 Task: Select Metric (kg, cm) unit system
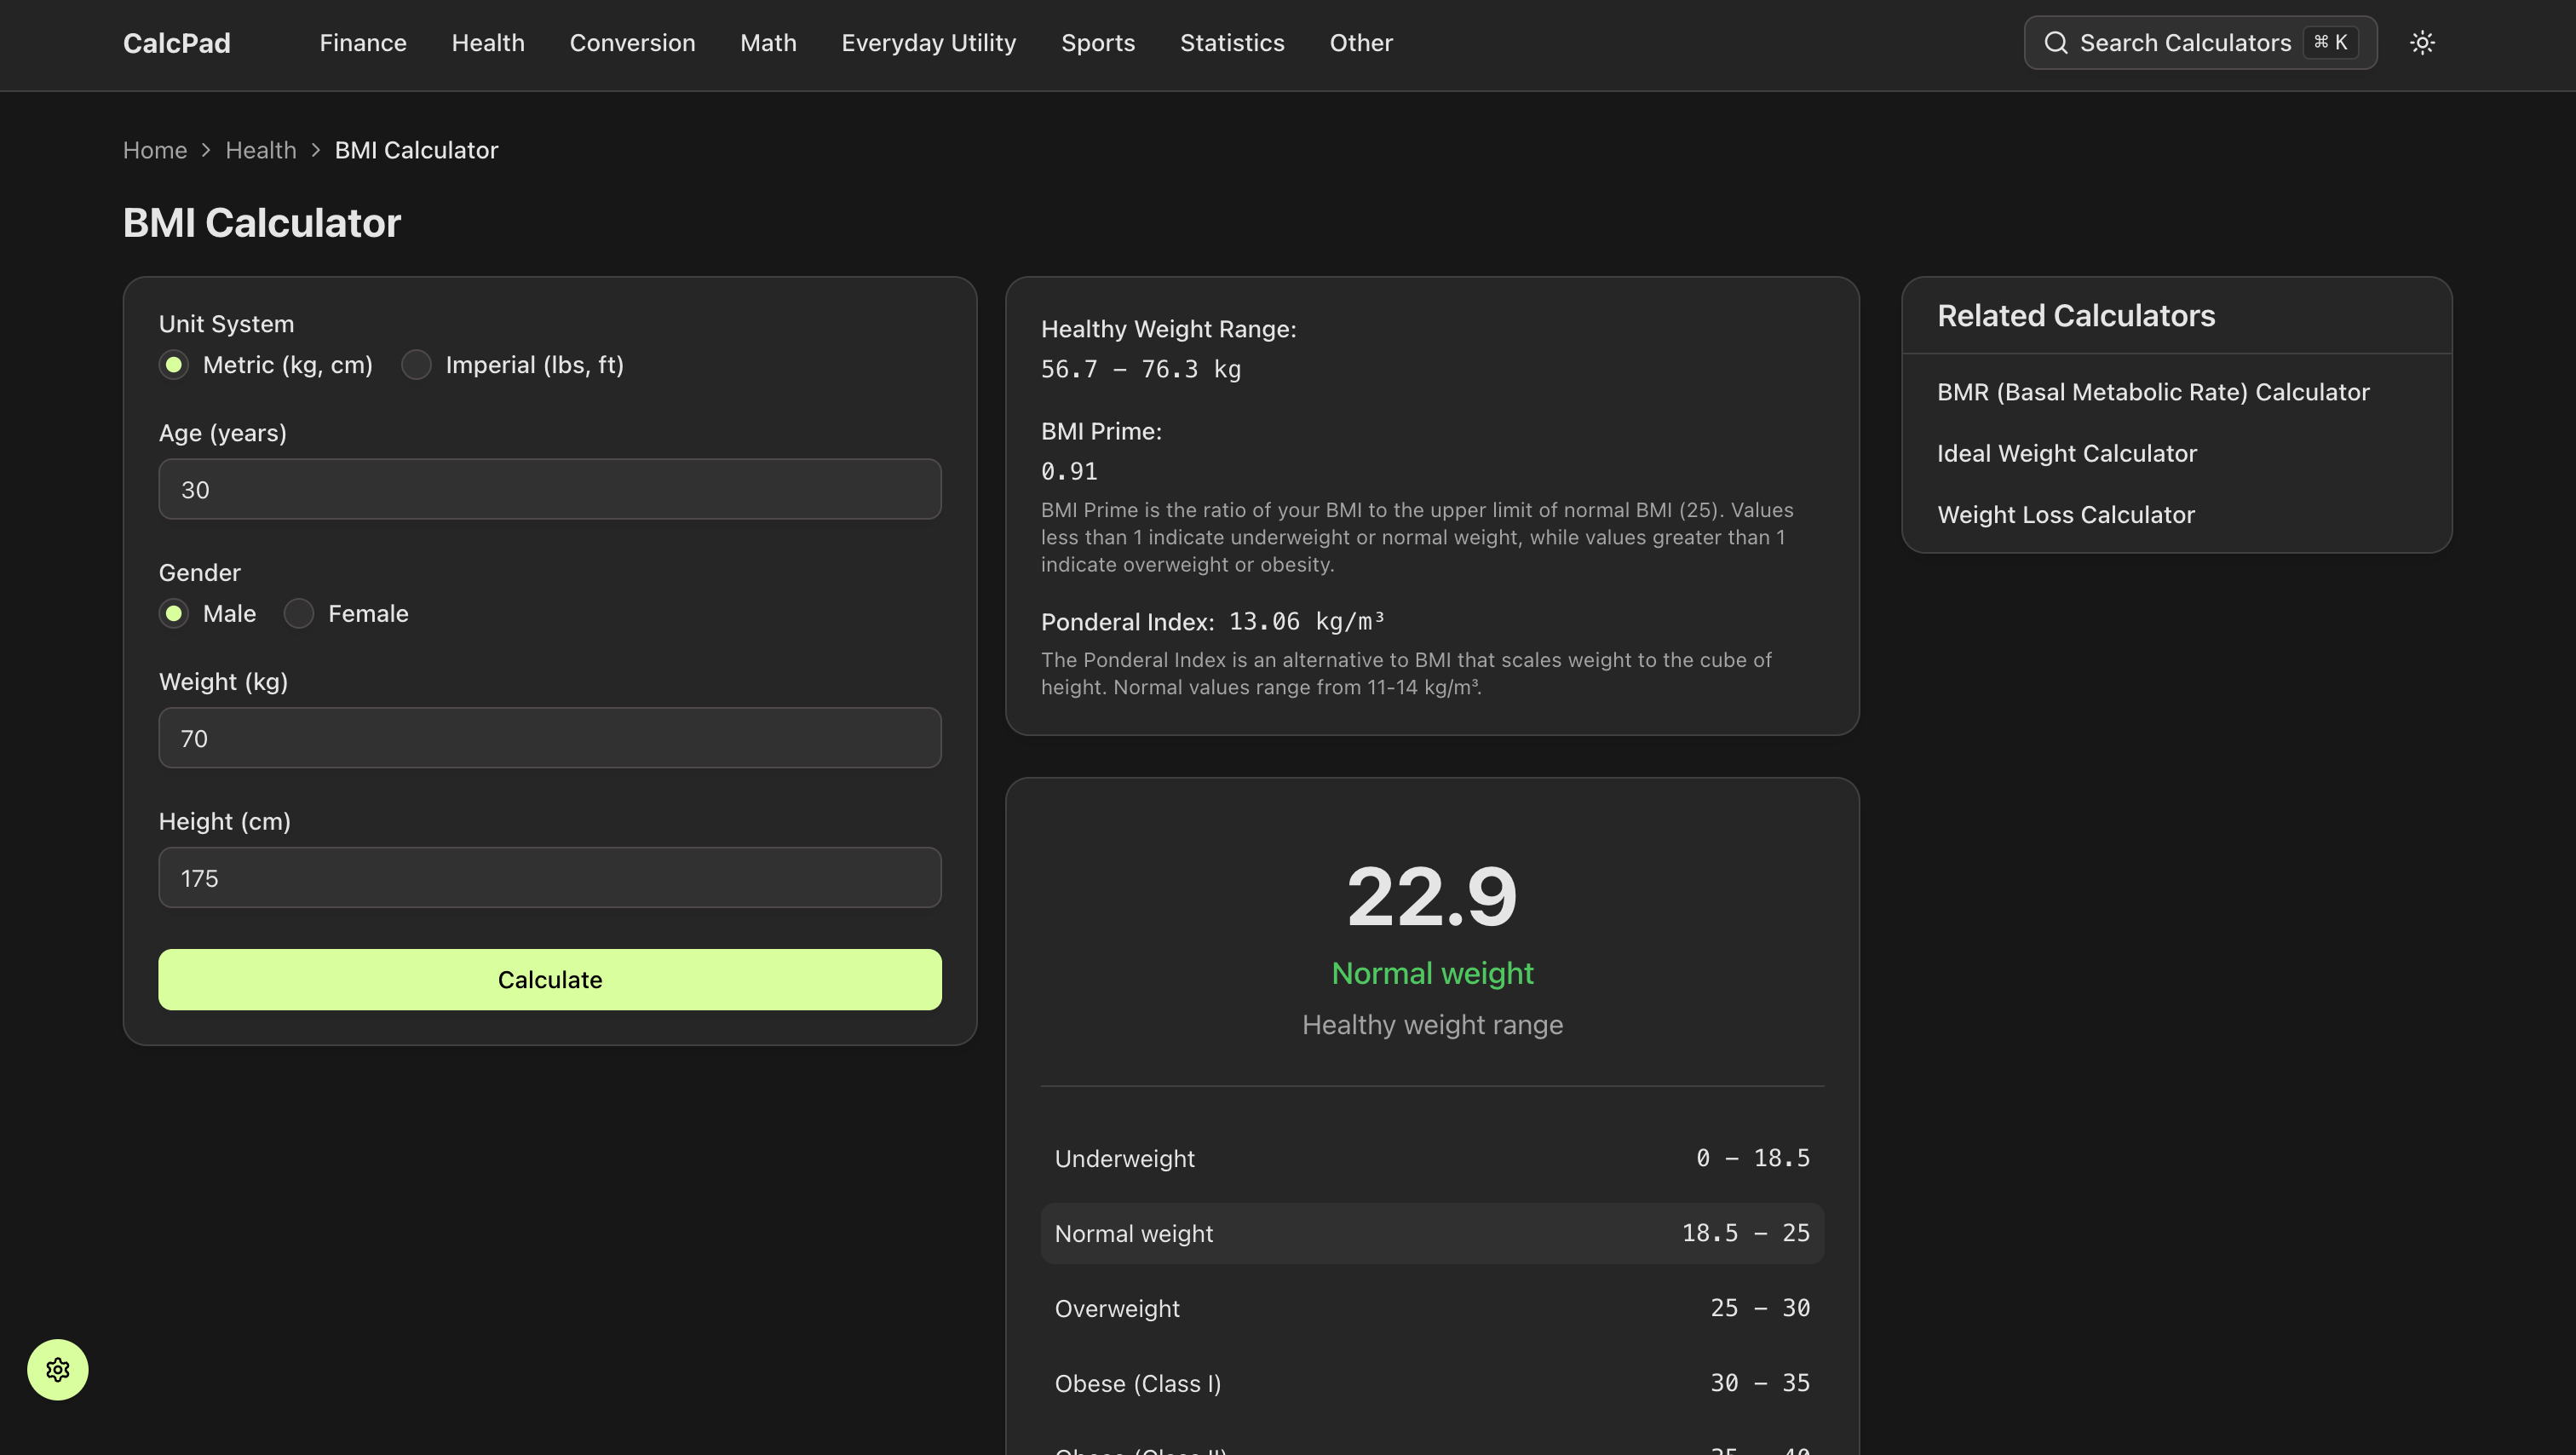(174, 365)
